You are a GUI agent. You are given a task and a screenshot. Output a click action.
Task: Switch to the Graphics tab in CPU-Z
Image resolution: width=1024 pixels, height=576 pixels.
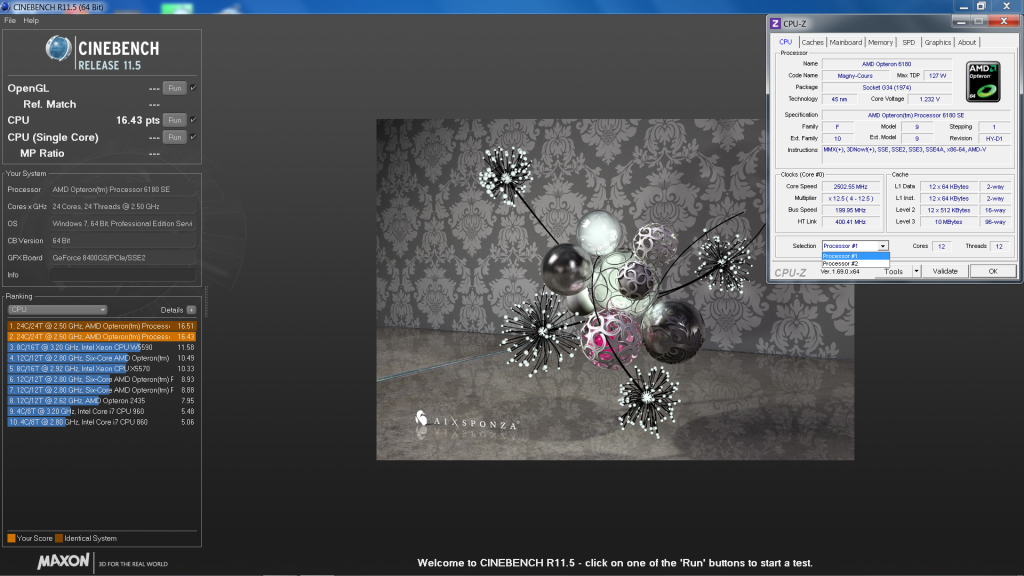(938, 42)
